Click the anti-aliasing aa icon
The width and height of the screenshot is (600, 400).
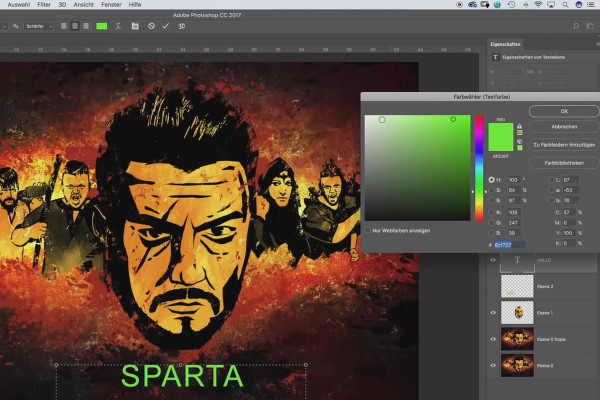pos(16,26)
